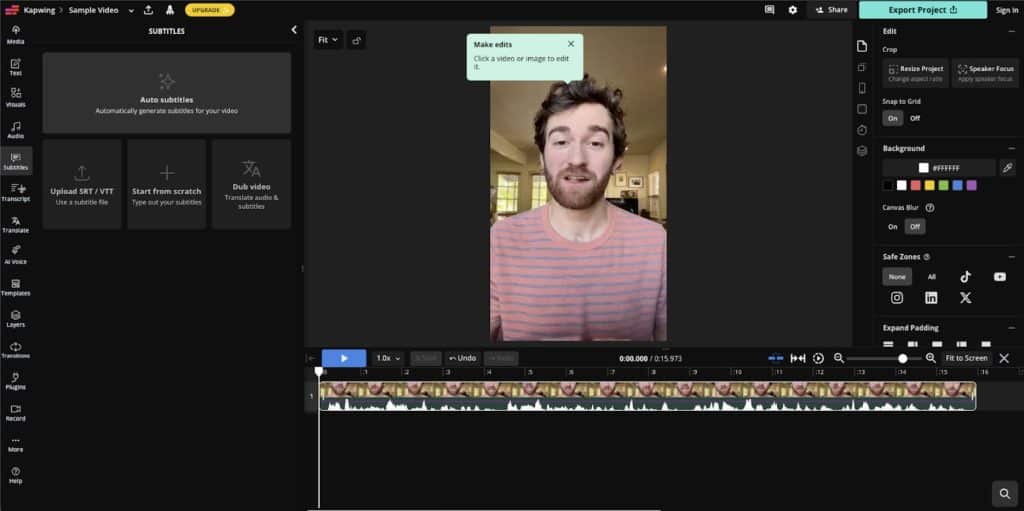Click the blue Play button

[344, 358]
